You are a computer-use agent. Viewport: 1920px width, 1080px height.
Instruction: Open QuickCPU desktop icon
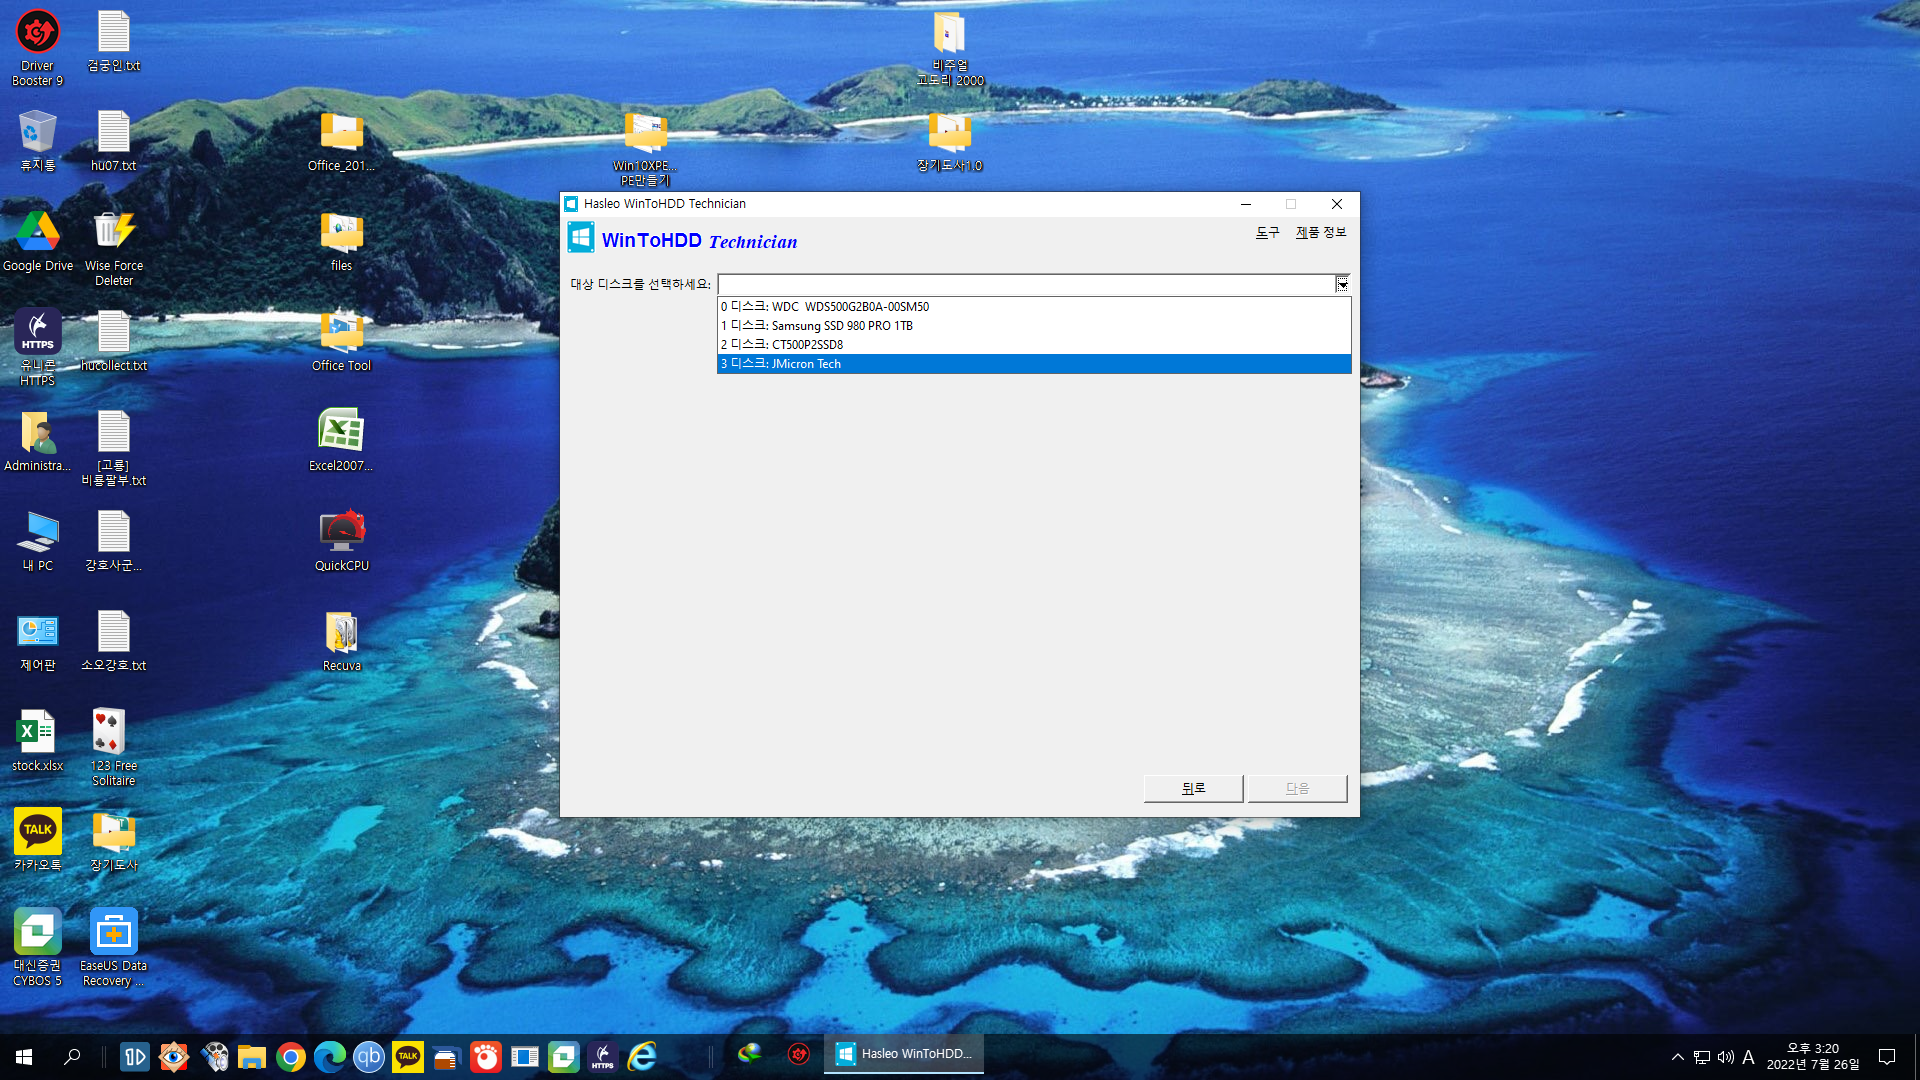(342, 540)
